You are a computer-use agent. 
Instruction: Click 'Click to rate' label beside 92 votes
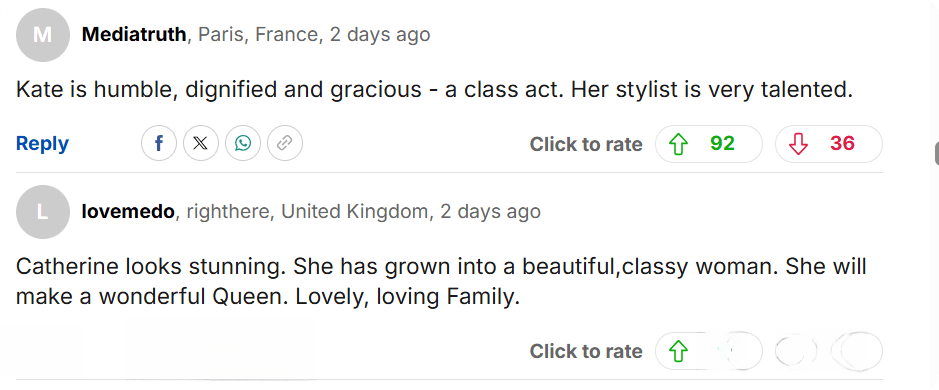point(586,144)
